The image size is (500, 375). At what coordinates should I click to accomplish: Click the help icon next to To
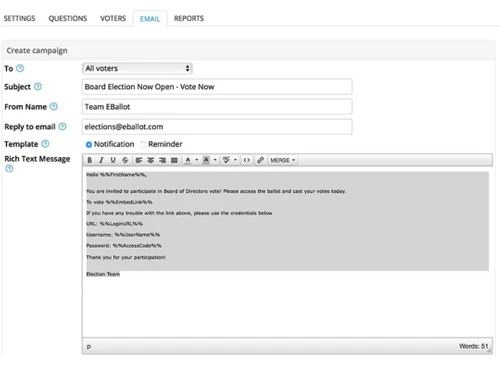pos(20,68)
